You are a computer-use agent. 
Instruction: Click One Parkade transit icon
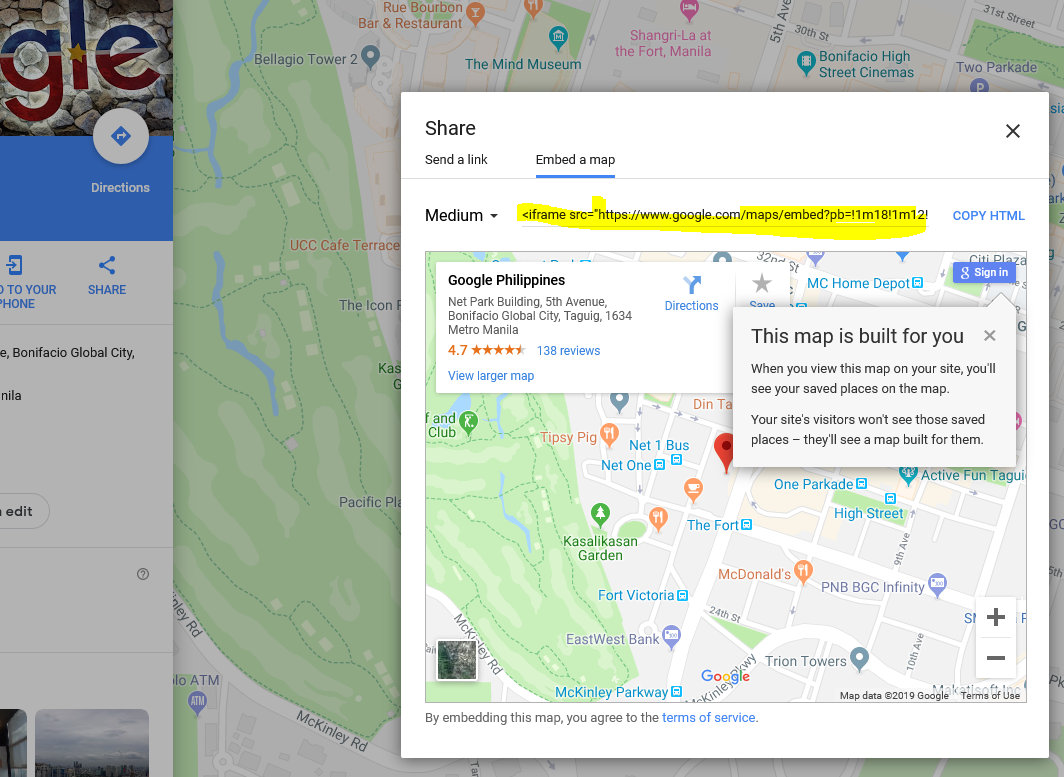(861, 484)
